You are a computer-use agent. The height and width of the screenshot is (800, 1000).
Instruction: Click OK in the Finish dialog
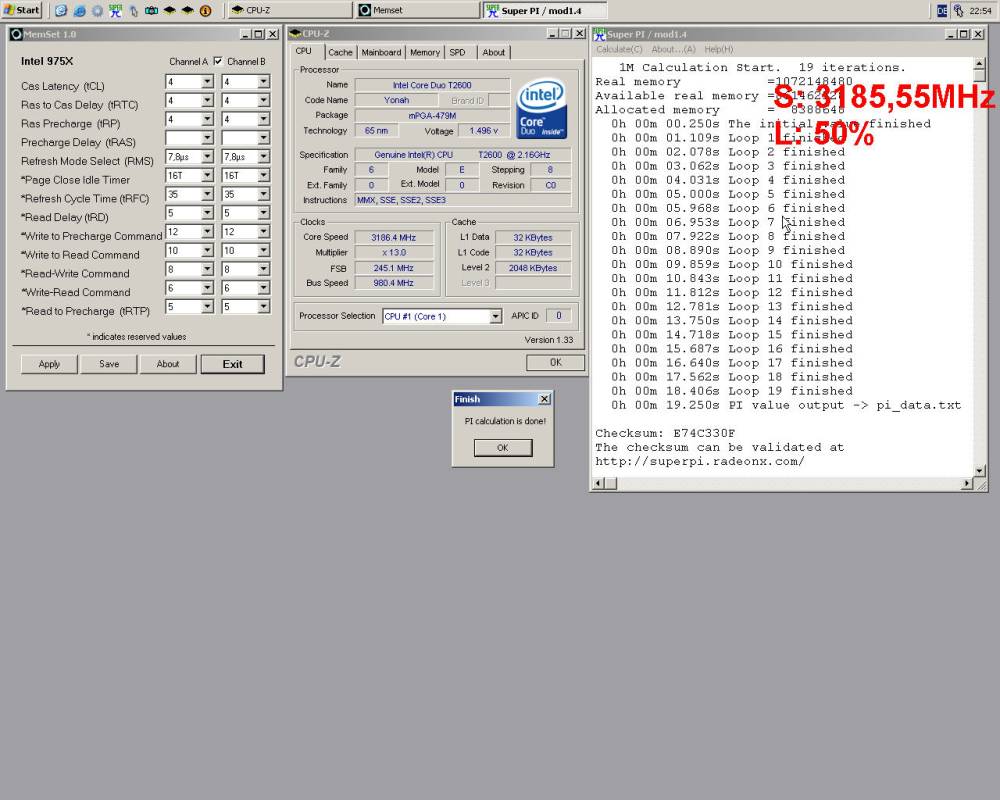(503, 448)
